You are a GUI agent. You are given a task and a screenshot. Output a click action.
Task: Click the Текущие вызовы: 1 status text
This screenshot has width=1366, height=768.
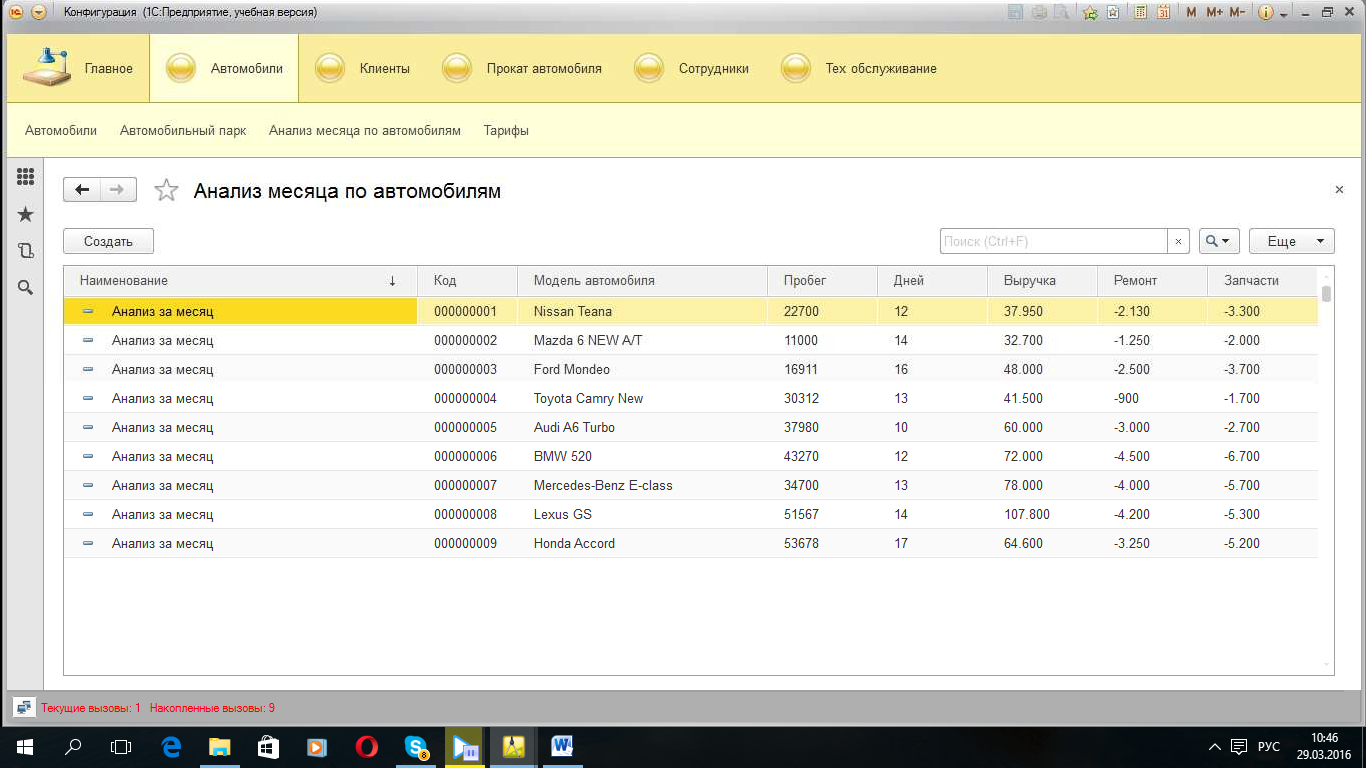[91, 708]
